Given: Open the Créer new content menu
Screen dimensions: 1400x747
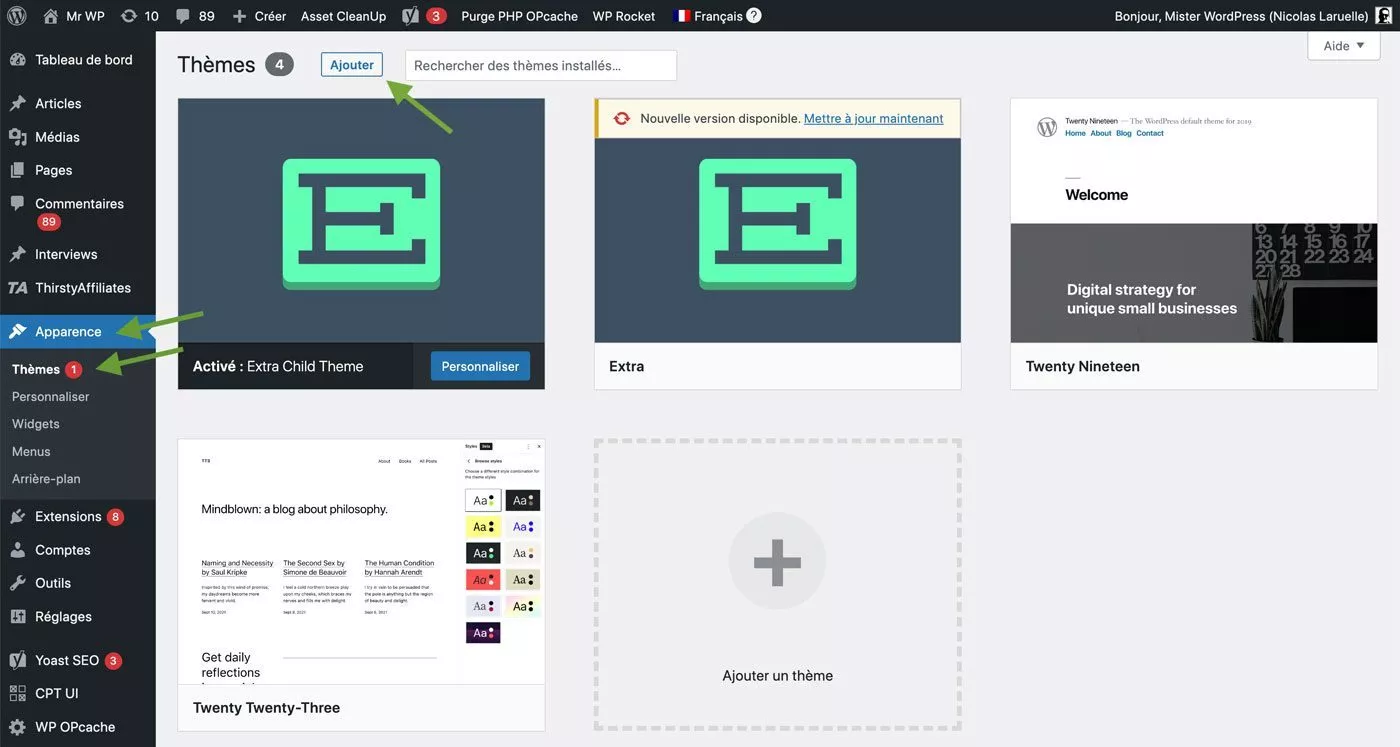Looking at the screenshot, I should click(x=259, y=16).
